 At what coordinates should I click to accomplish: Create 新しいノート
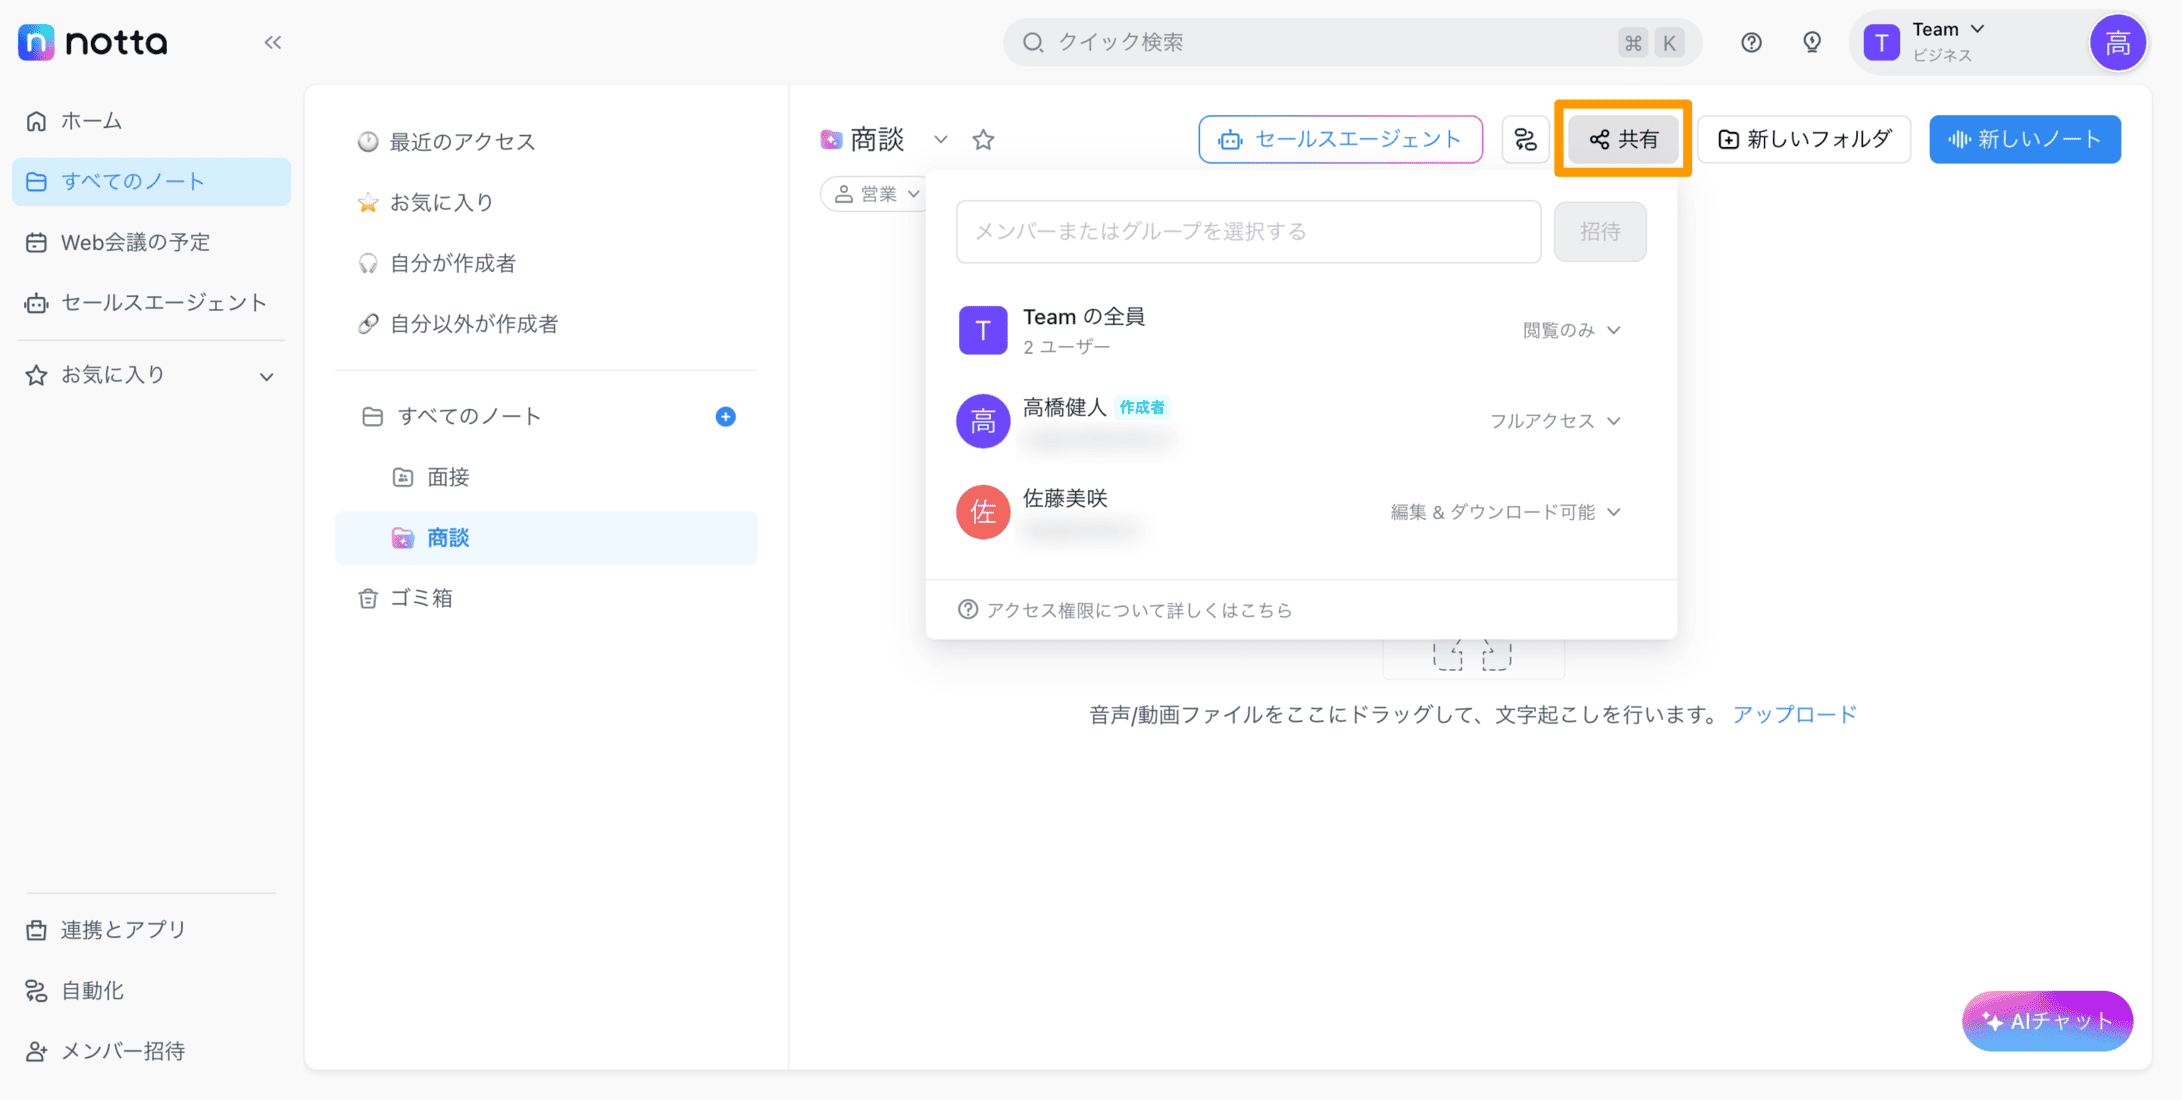pos(2025,139)
